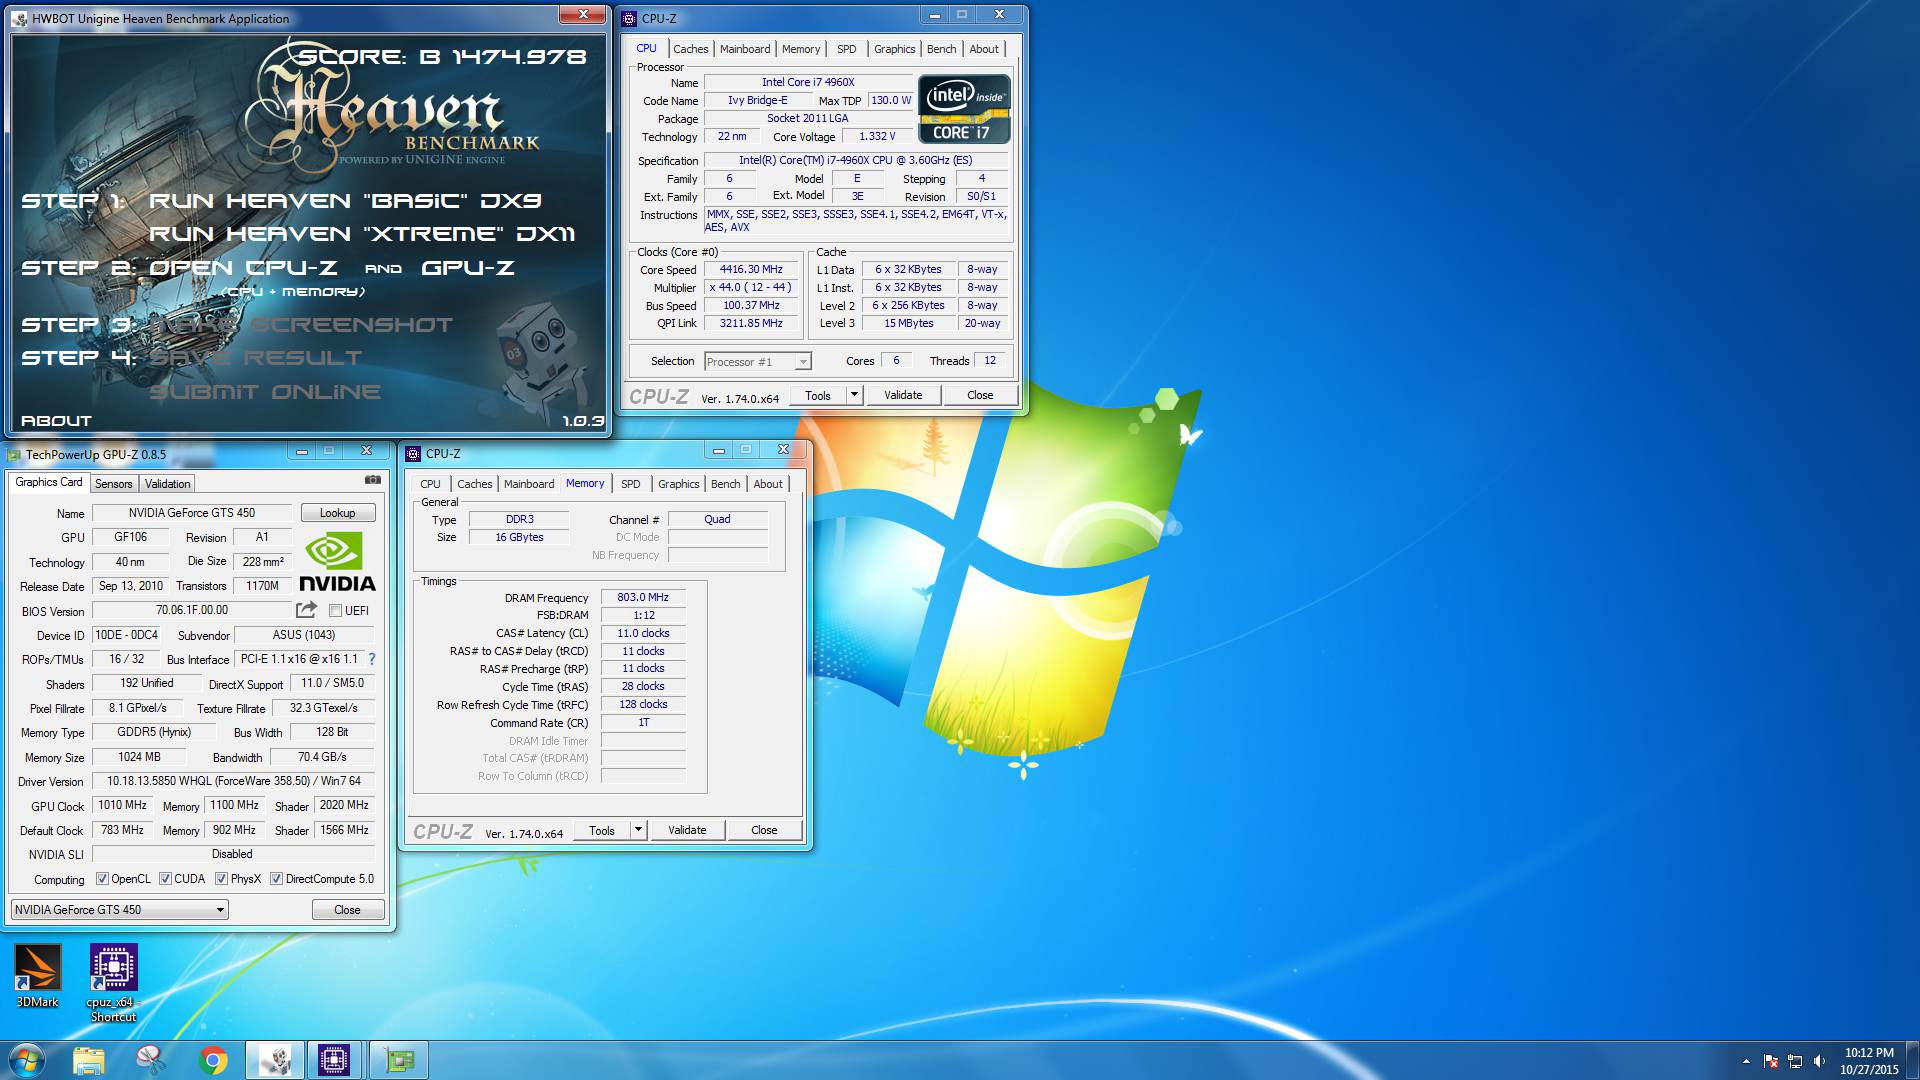Open Bench tab in Memory CPU-Z window
The width and height of the screenshot is (1920, 1080).
[725, 484]
